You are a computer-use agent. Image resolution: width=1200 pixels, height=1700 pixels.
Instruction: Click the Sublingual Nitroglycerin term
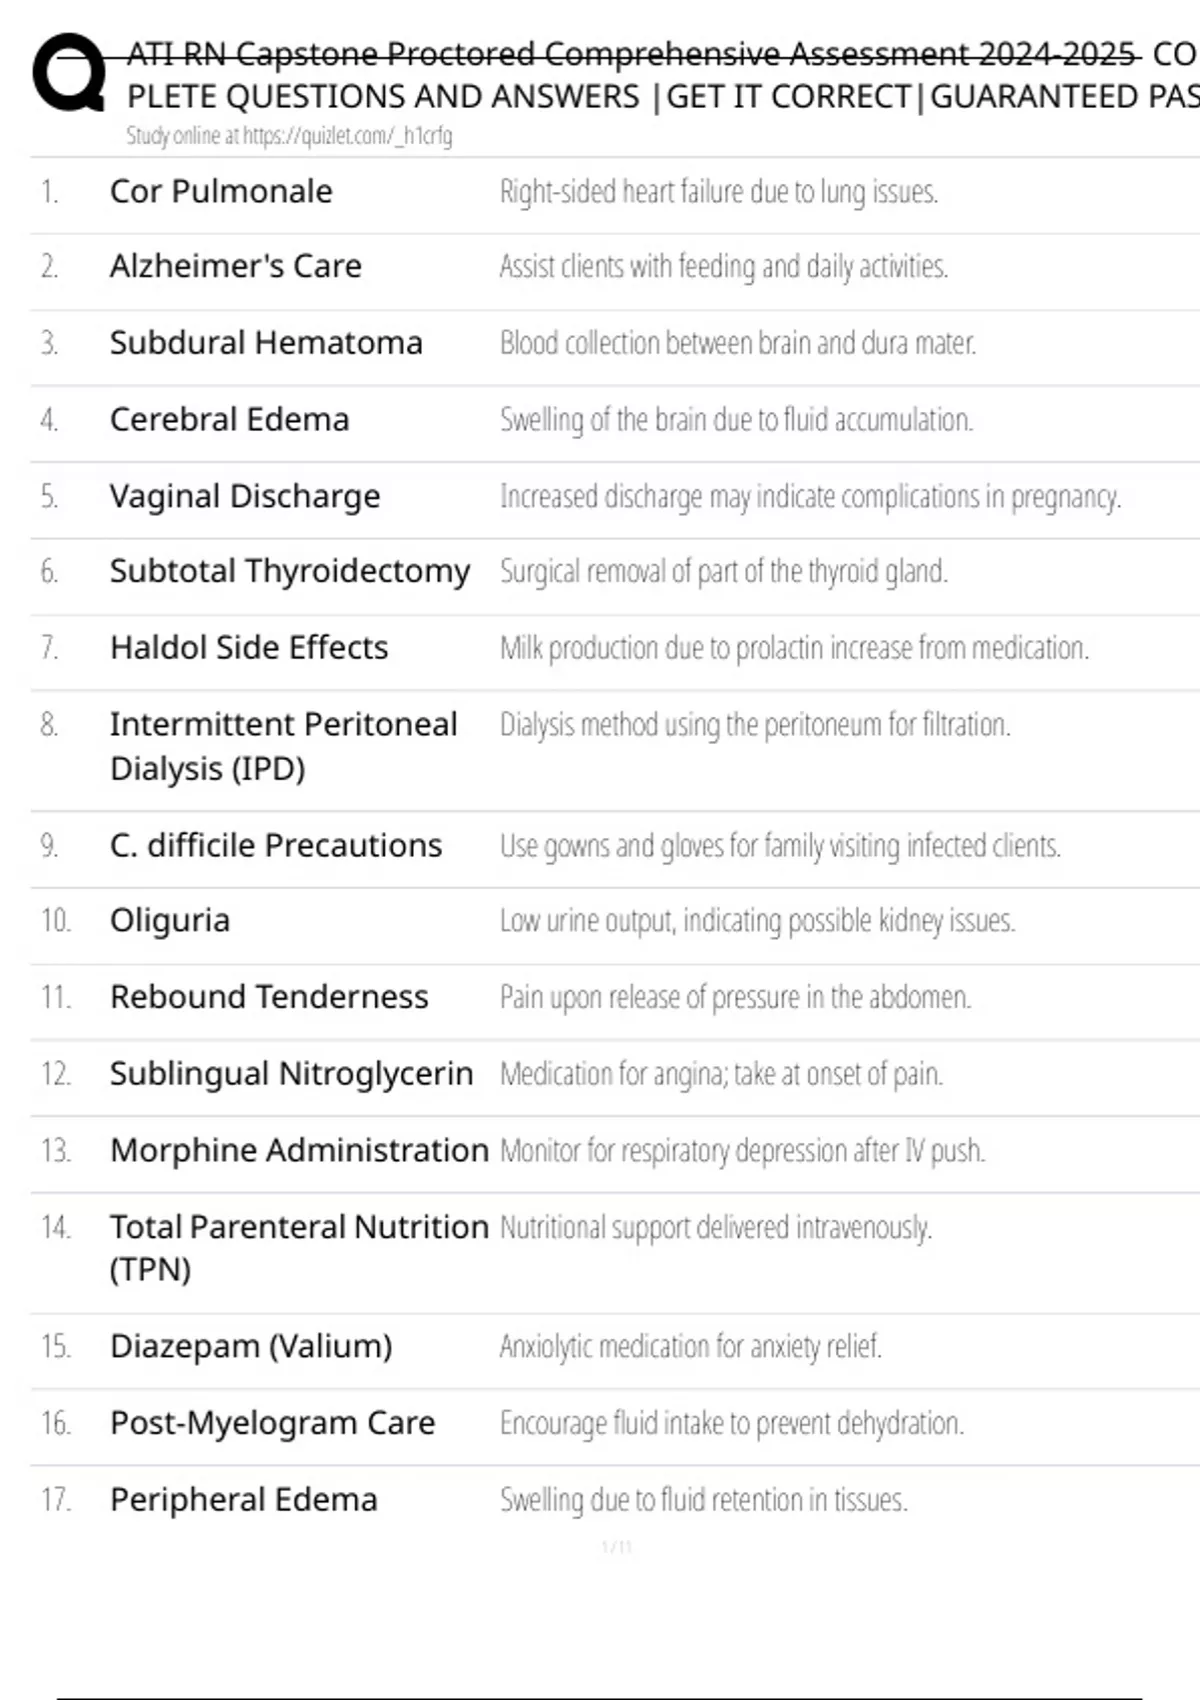[x=291, y=1074]
